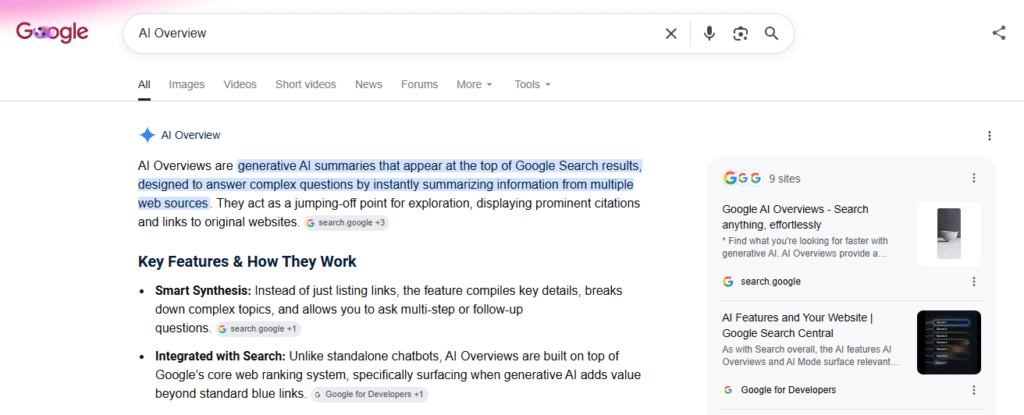Image resolution: width=1024 pixels, height=415 pixels.
Task: Click the 9 sites label
Action: pos(784,178)
